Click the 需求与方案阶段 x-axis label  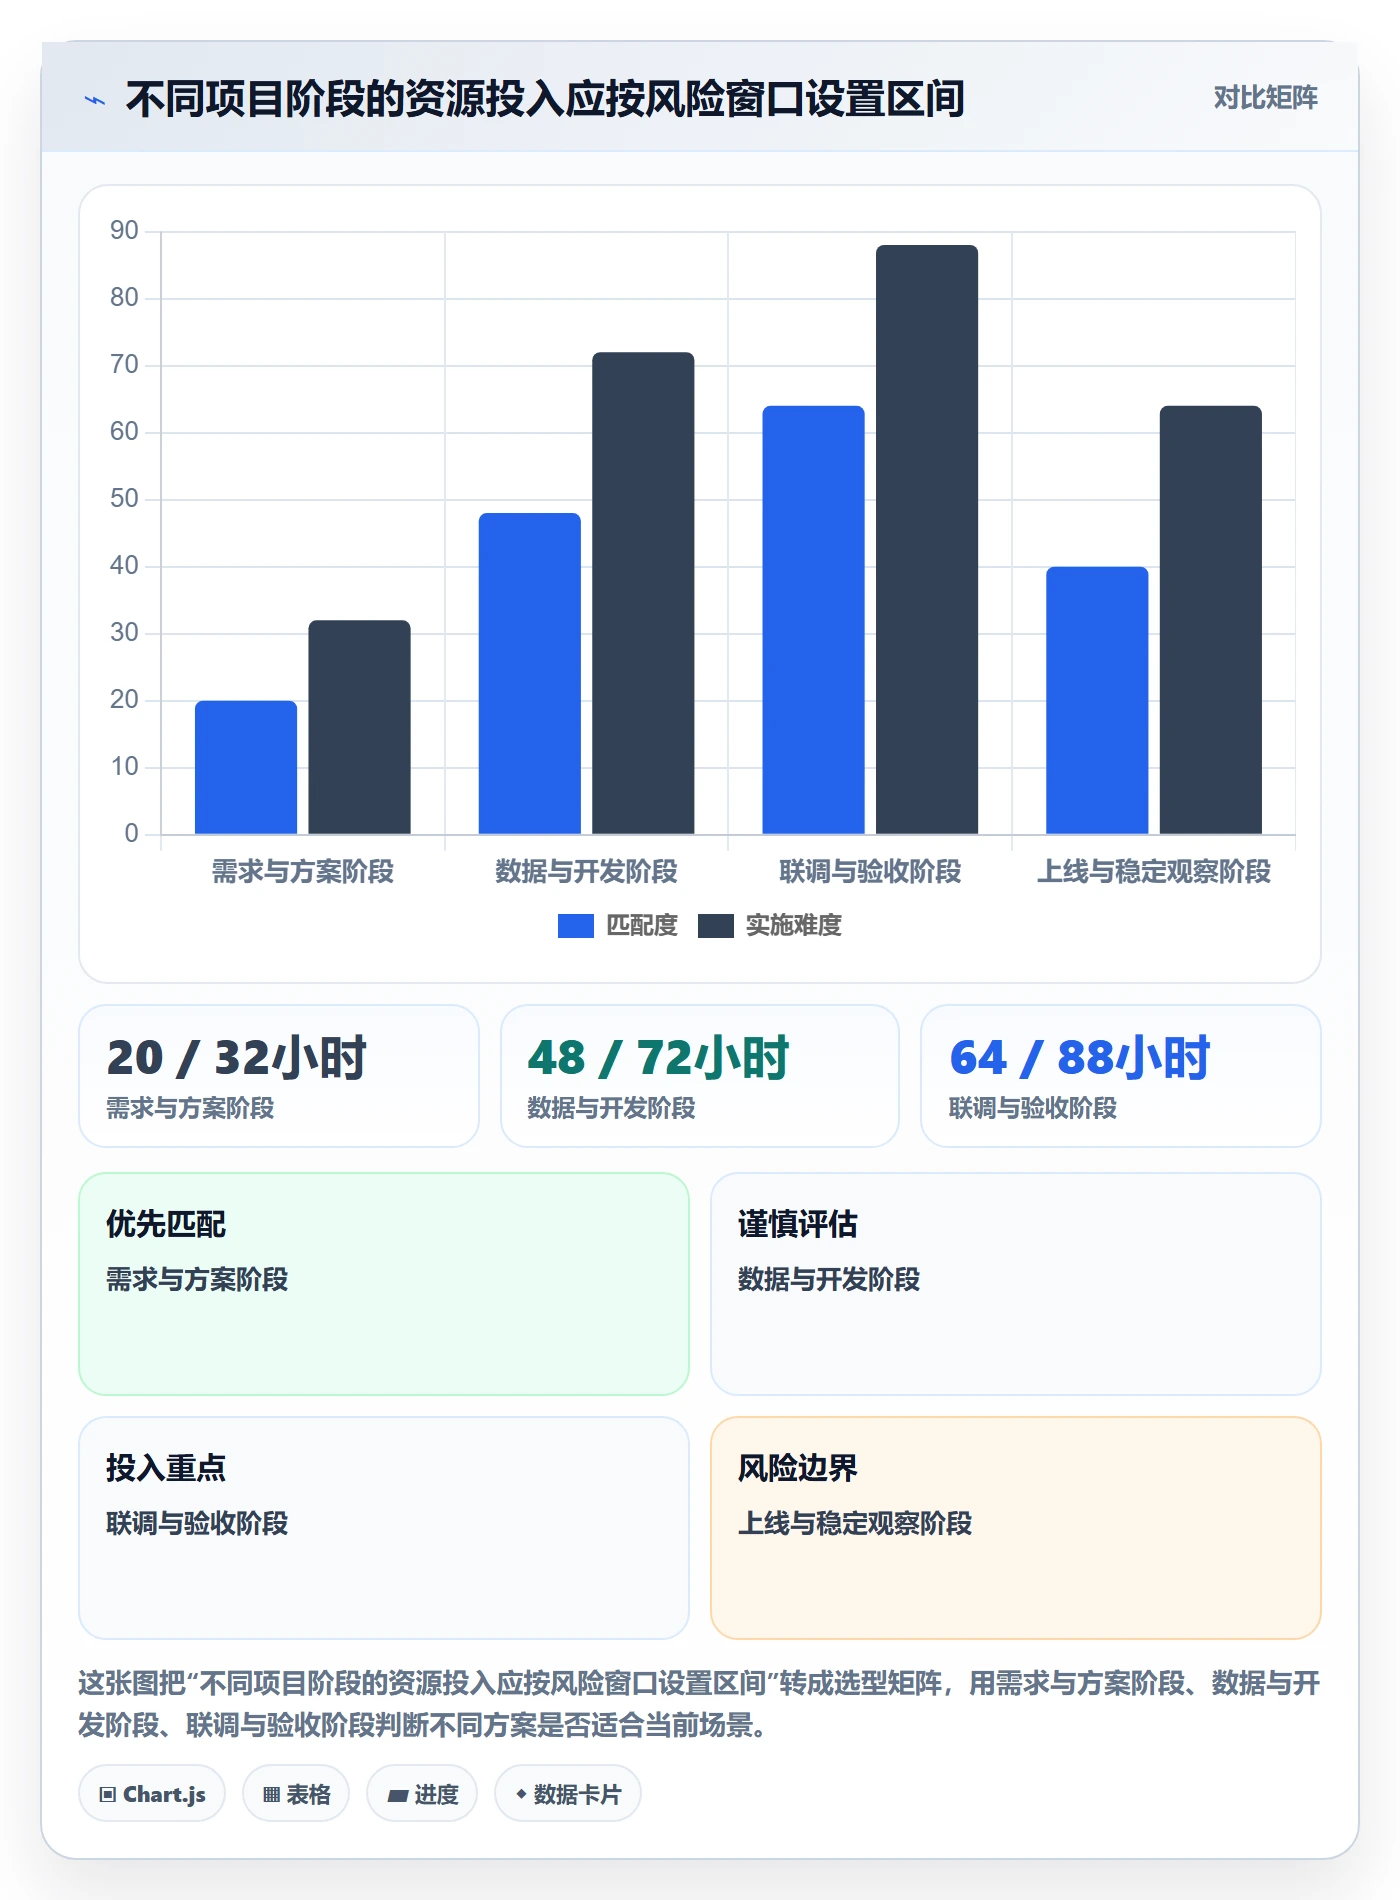(x=303, y=872)
